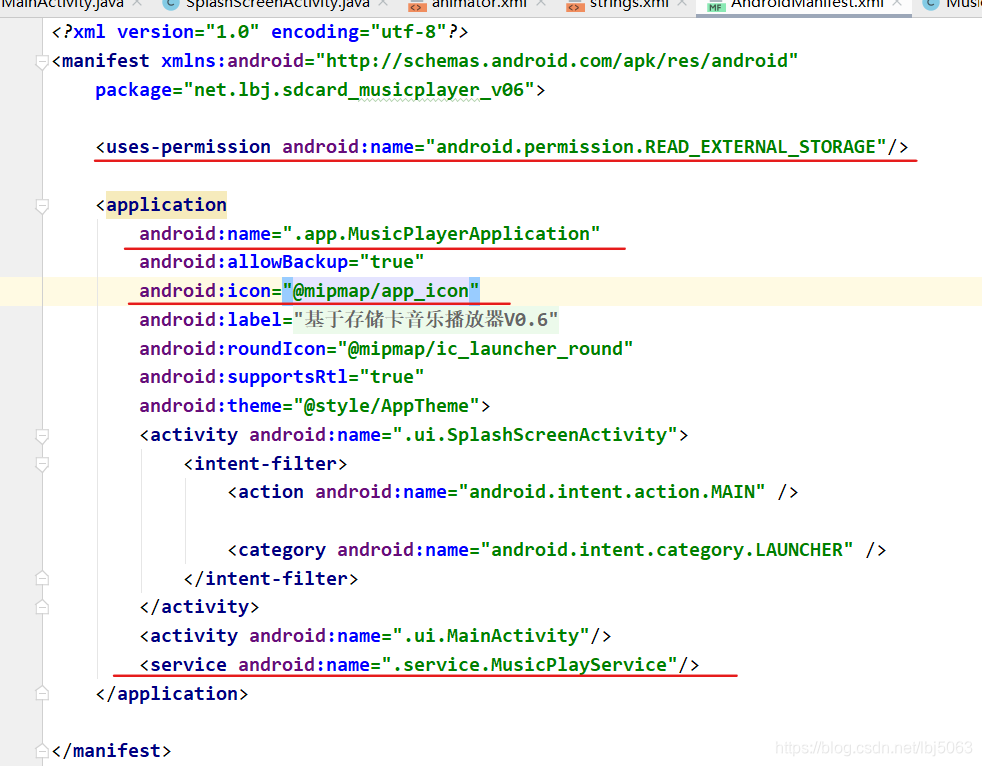982x766 pixels.
Task: Close the SplashScreenActivity.java tab
Action: pyautogui.click(x=383, y=4)
